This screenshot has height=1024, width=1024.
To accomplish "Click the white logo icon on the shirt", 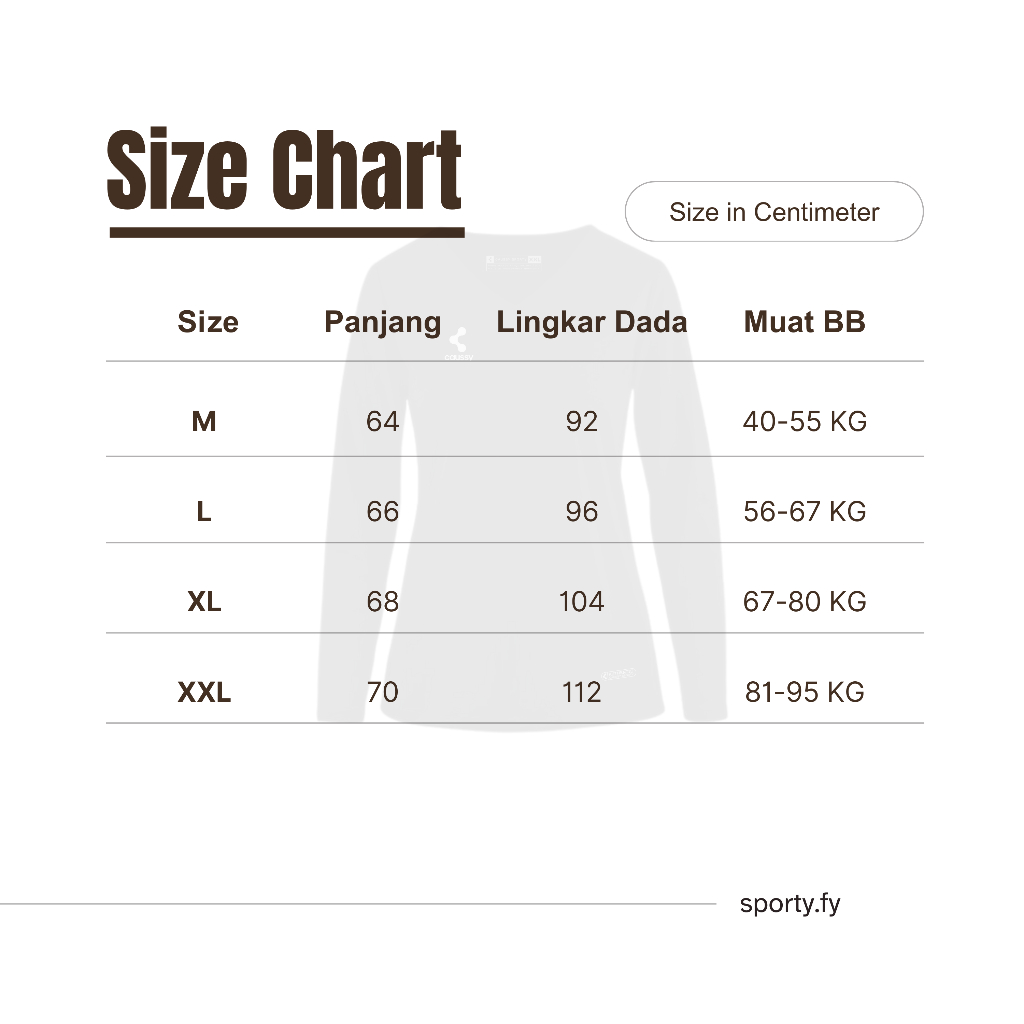I will point(459,341).
